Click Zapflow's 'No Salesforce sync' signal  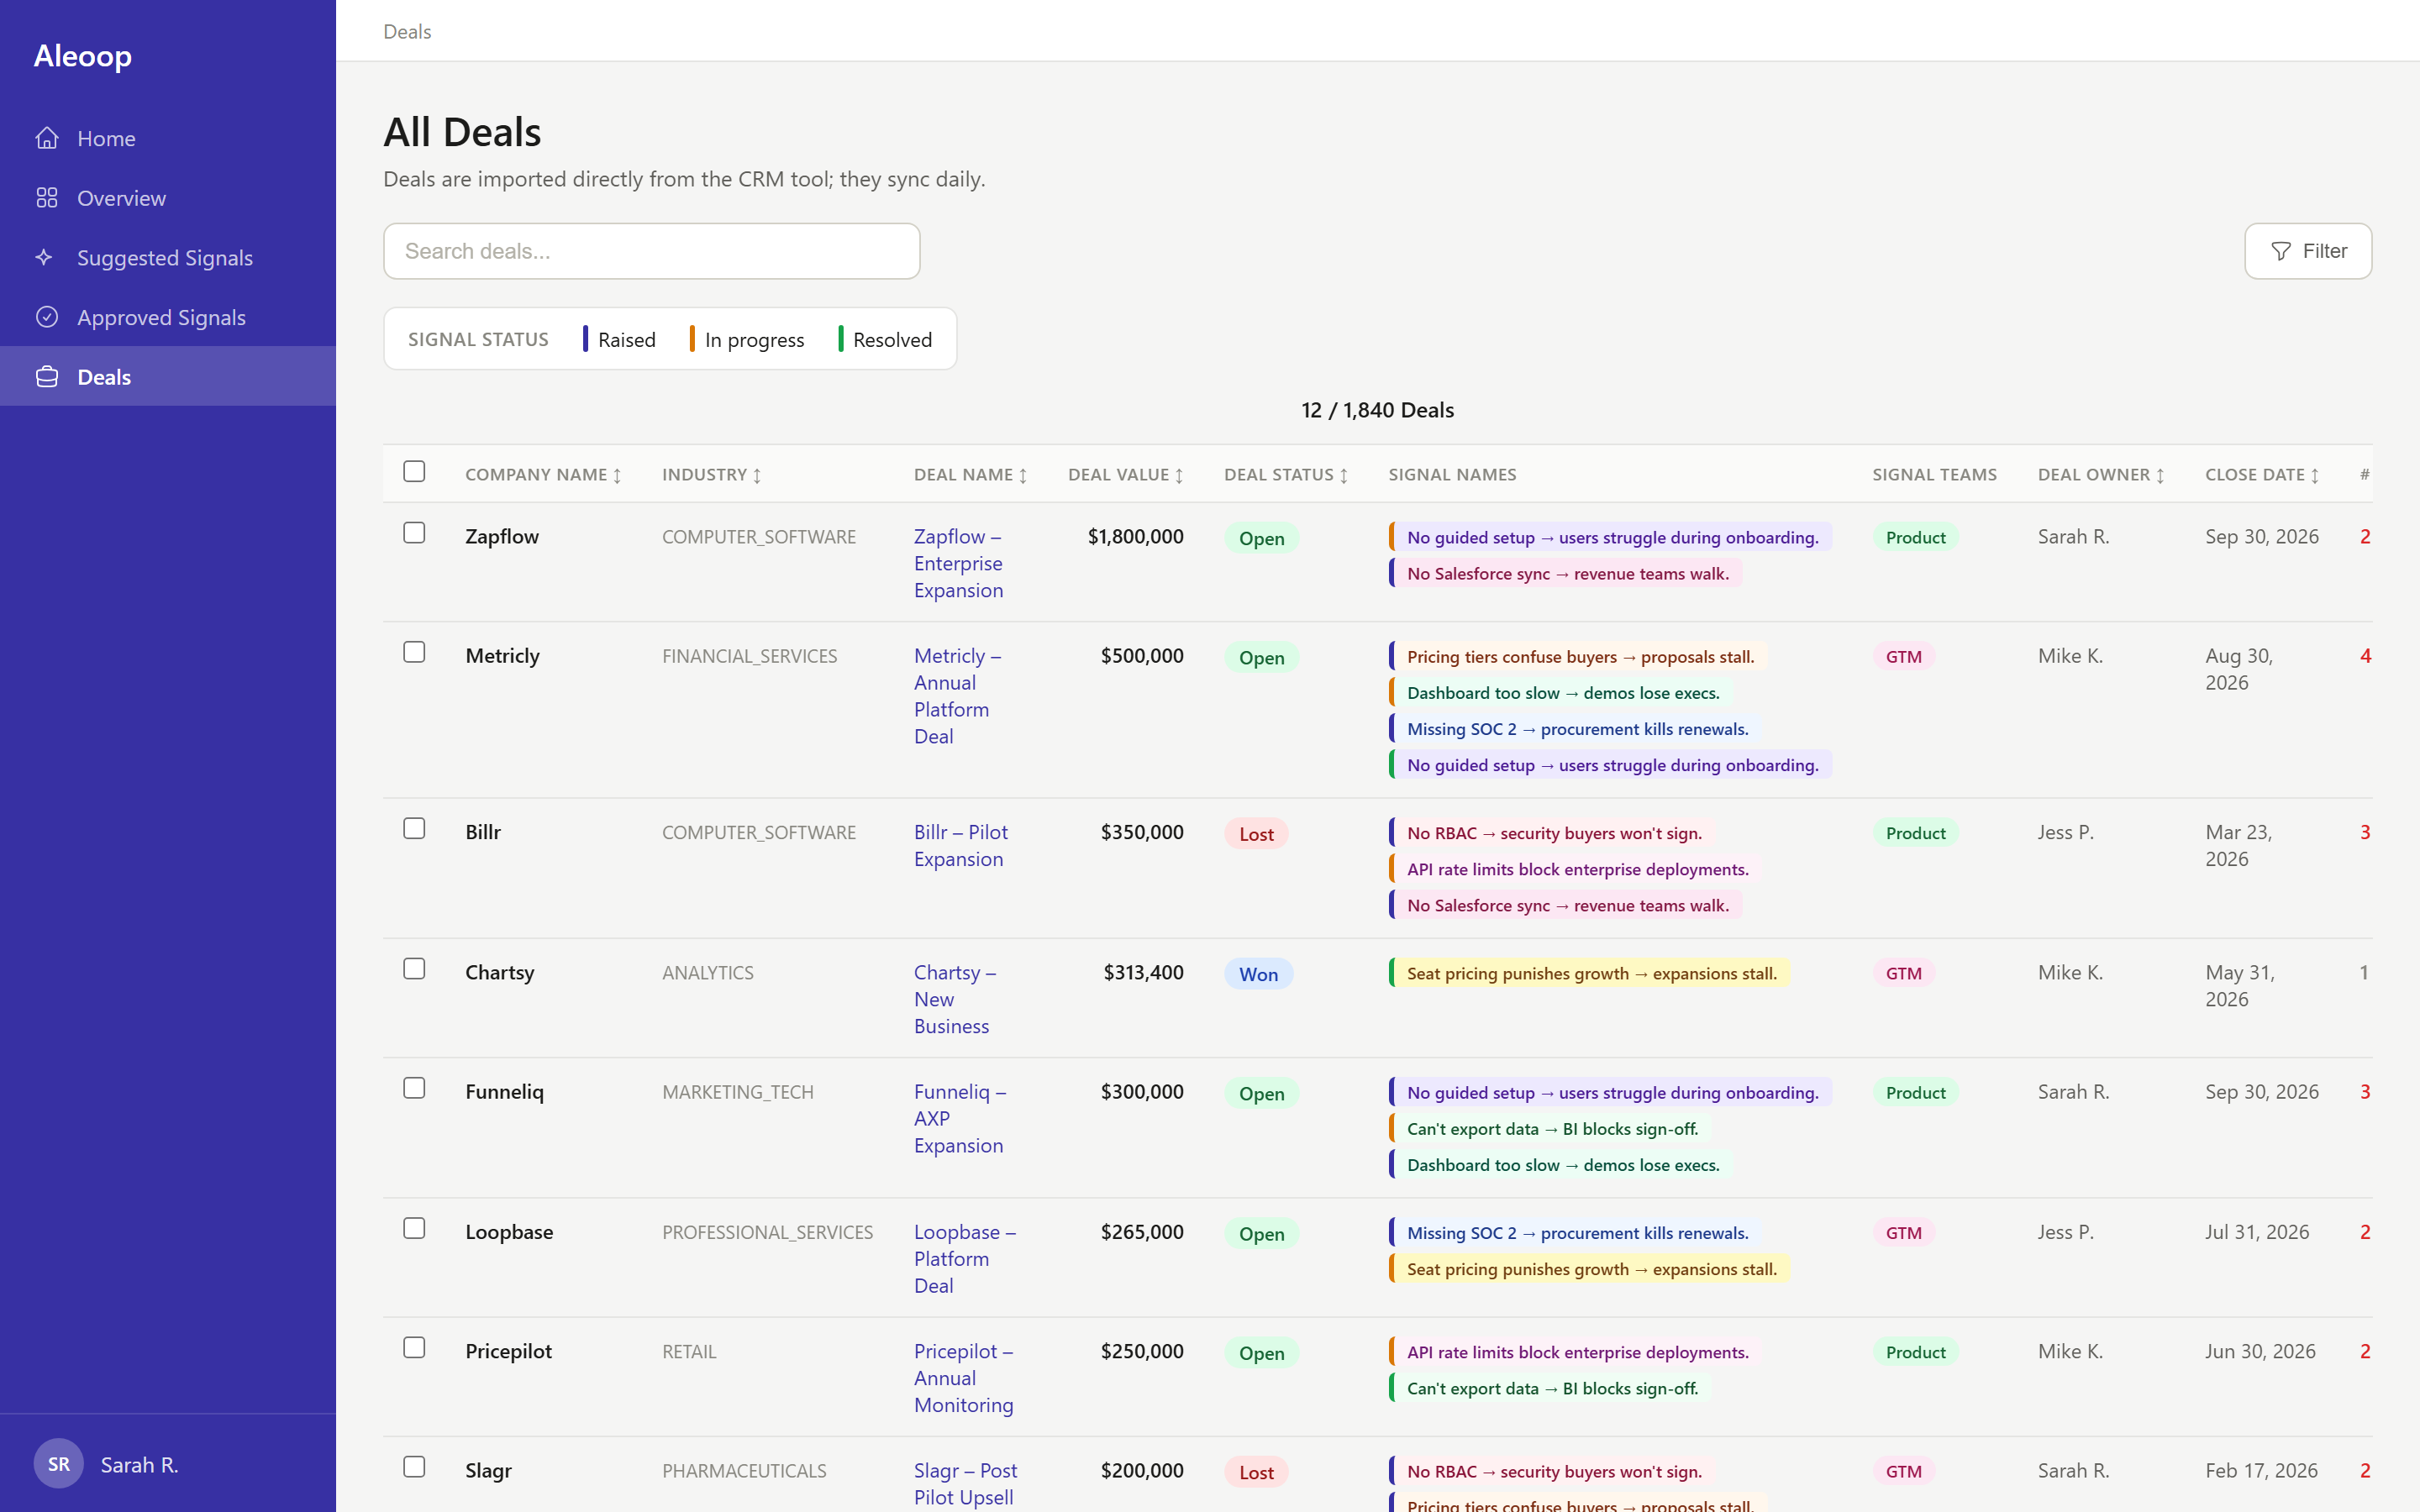click(1567, 573)
